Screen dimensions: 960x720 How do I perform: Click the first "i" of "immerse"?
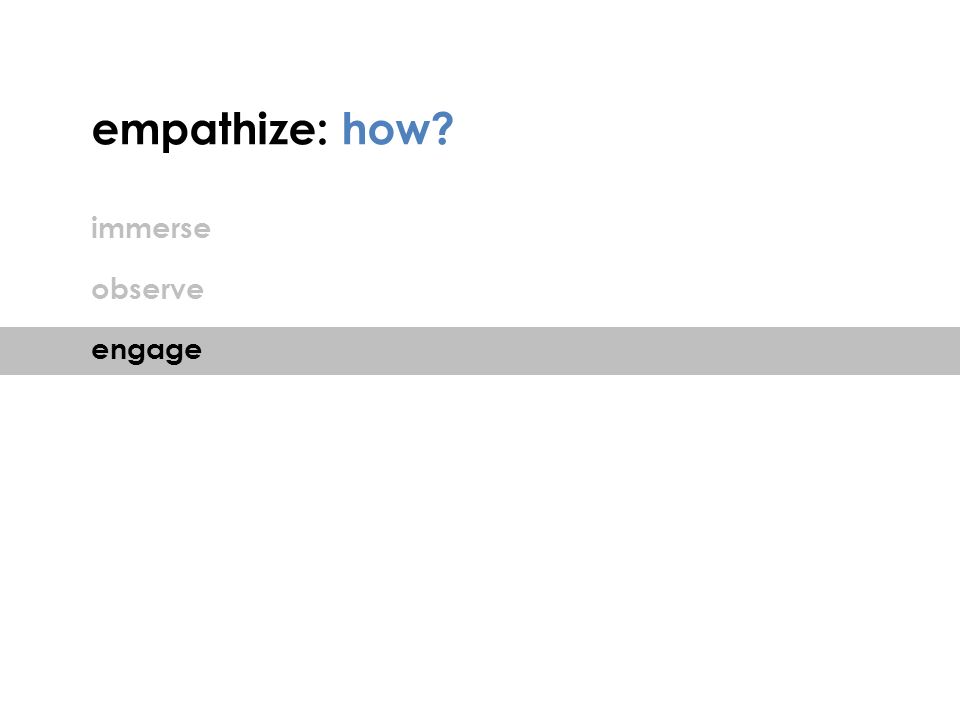pos(95,228)
